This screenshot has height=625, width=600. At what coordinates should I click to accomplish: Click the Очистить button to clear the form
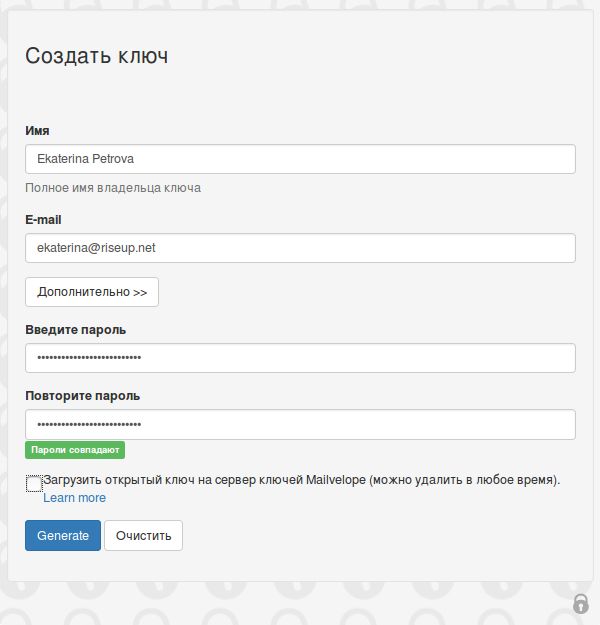pos(144,535)
